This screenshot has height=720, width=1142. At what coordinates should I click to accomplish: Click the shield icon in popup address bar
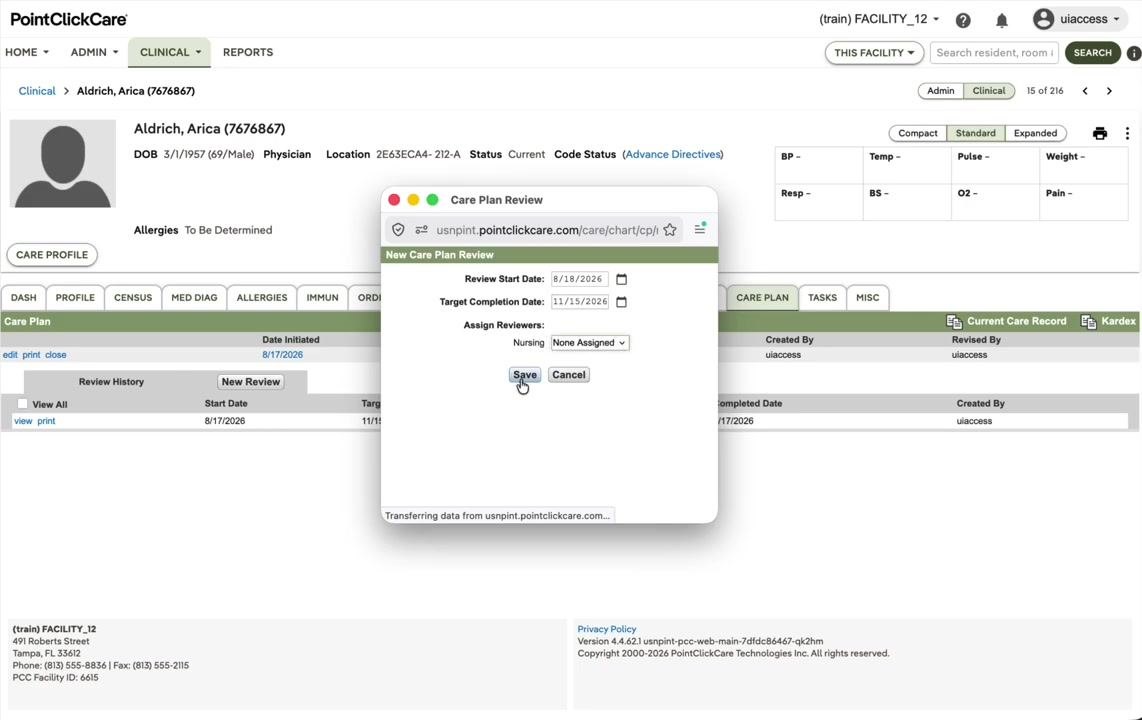click(x=398, y=230)
